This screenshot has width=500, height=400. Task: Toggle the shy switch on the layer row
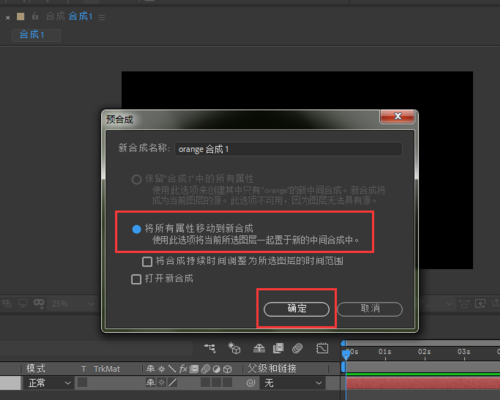150,382
